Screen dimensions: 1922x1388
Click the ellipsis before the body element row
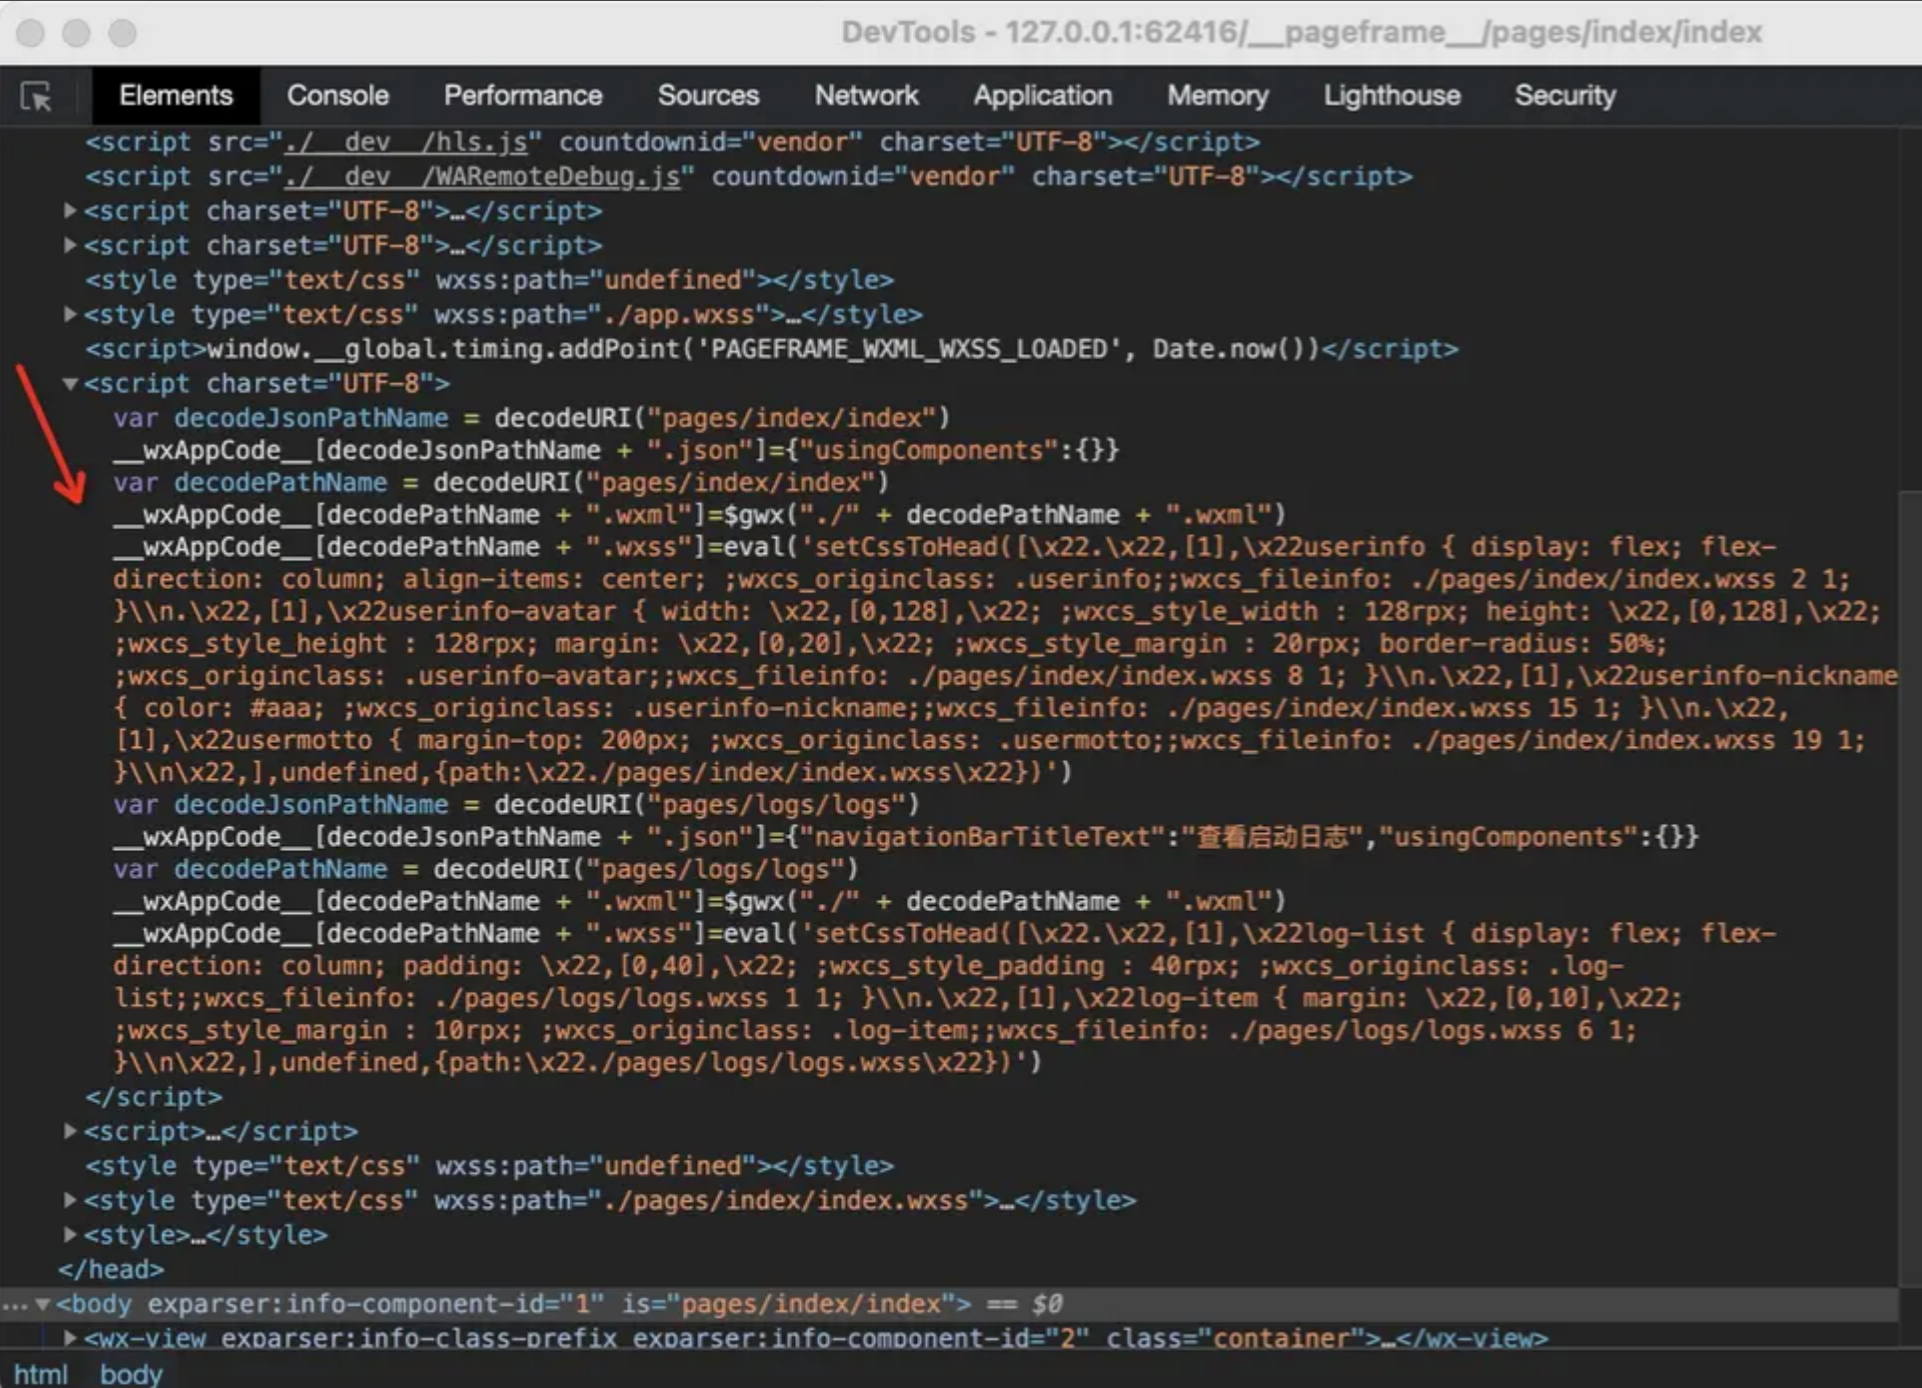(x=14, y=1304)
